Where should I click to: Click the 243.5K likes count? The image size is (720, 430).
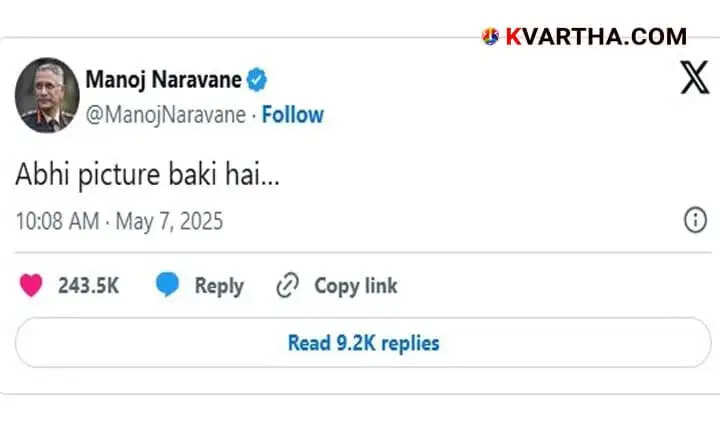[x=88, y=286]
